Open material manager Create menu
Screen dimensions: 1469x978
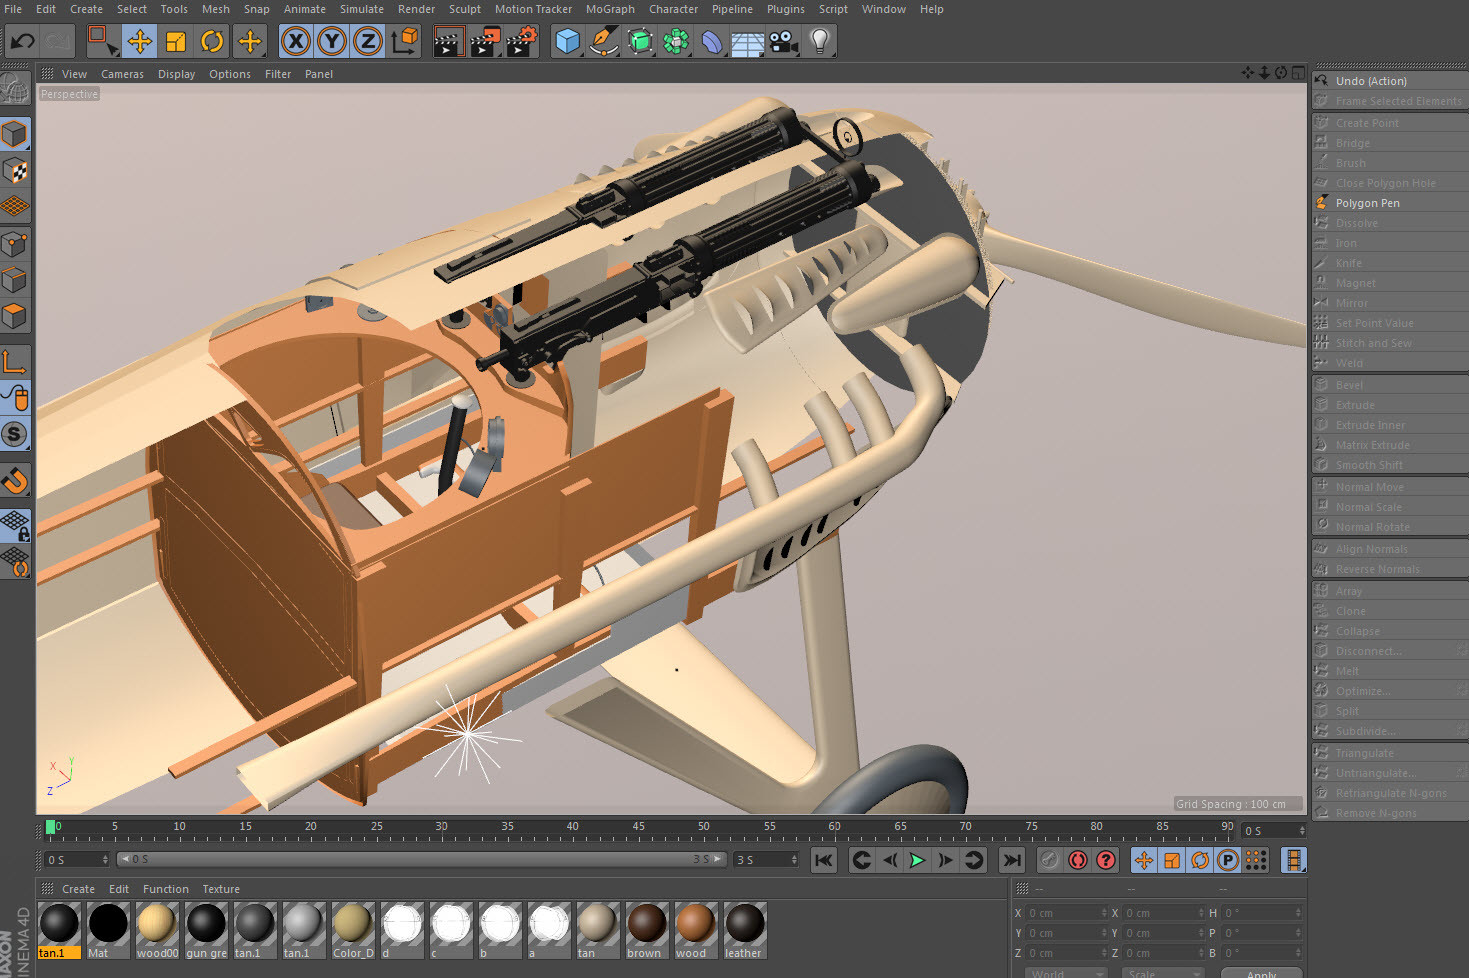78,889
